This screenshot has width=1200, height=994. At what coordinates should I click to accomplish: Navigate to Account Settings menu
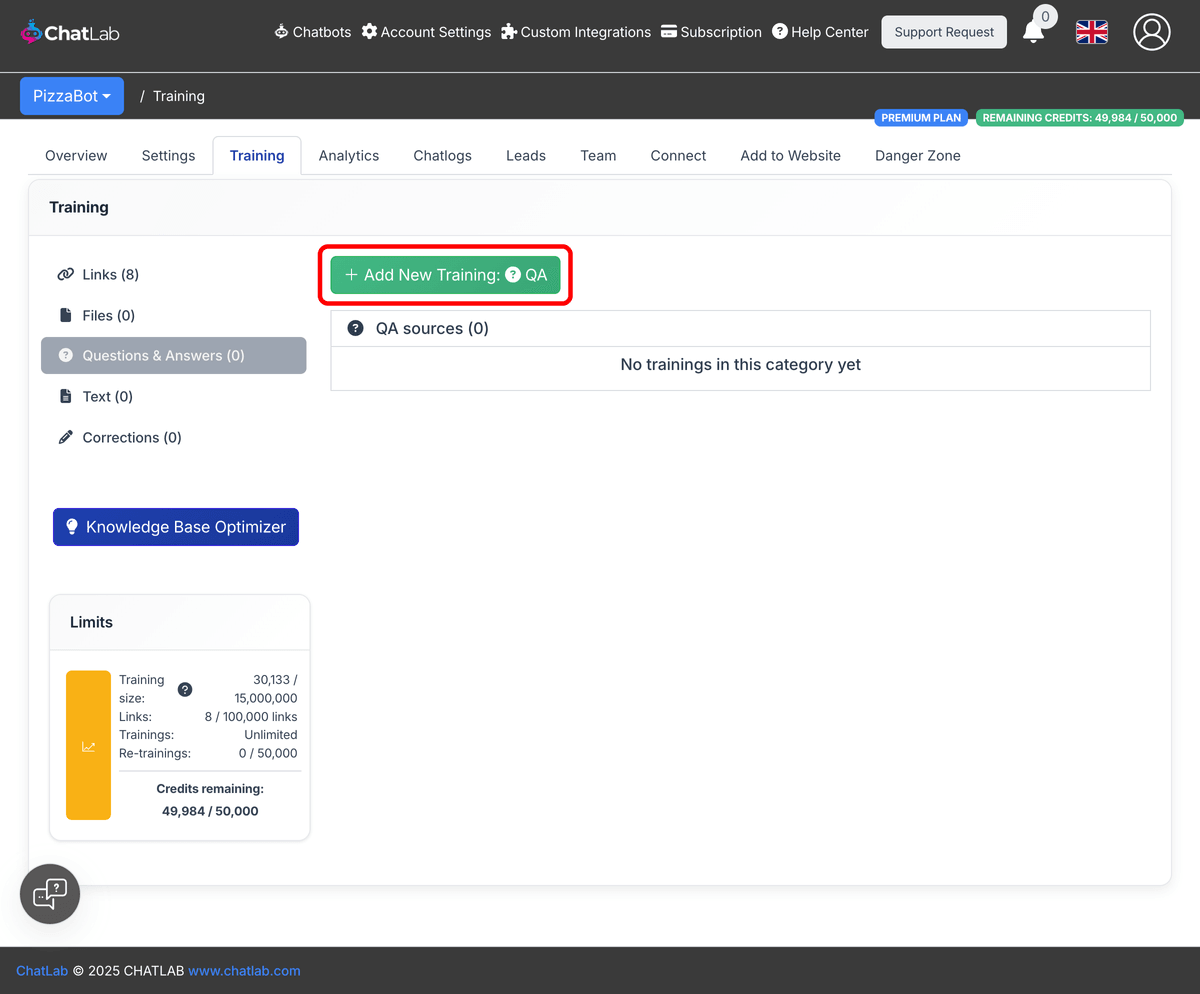point(426,31)
